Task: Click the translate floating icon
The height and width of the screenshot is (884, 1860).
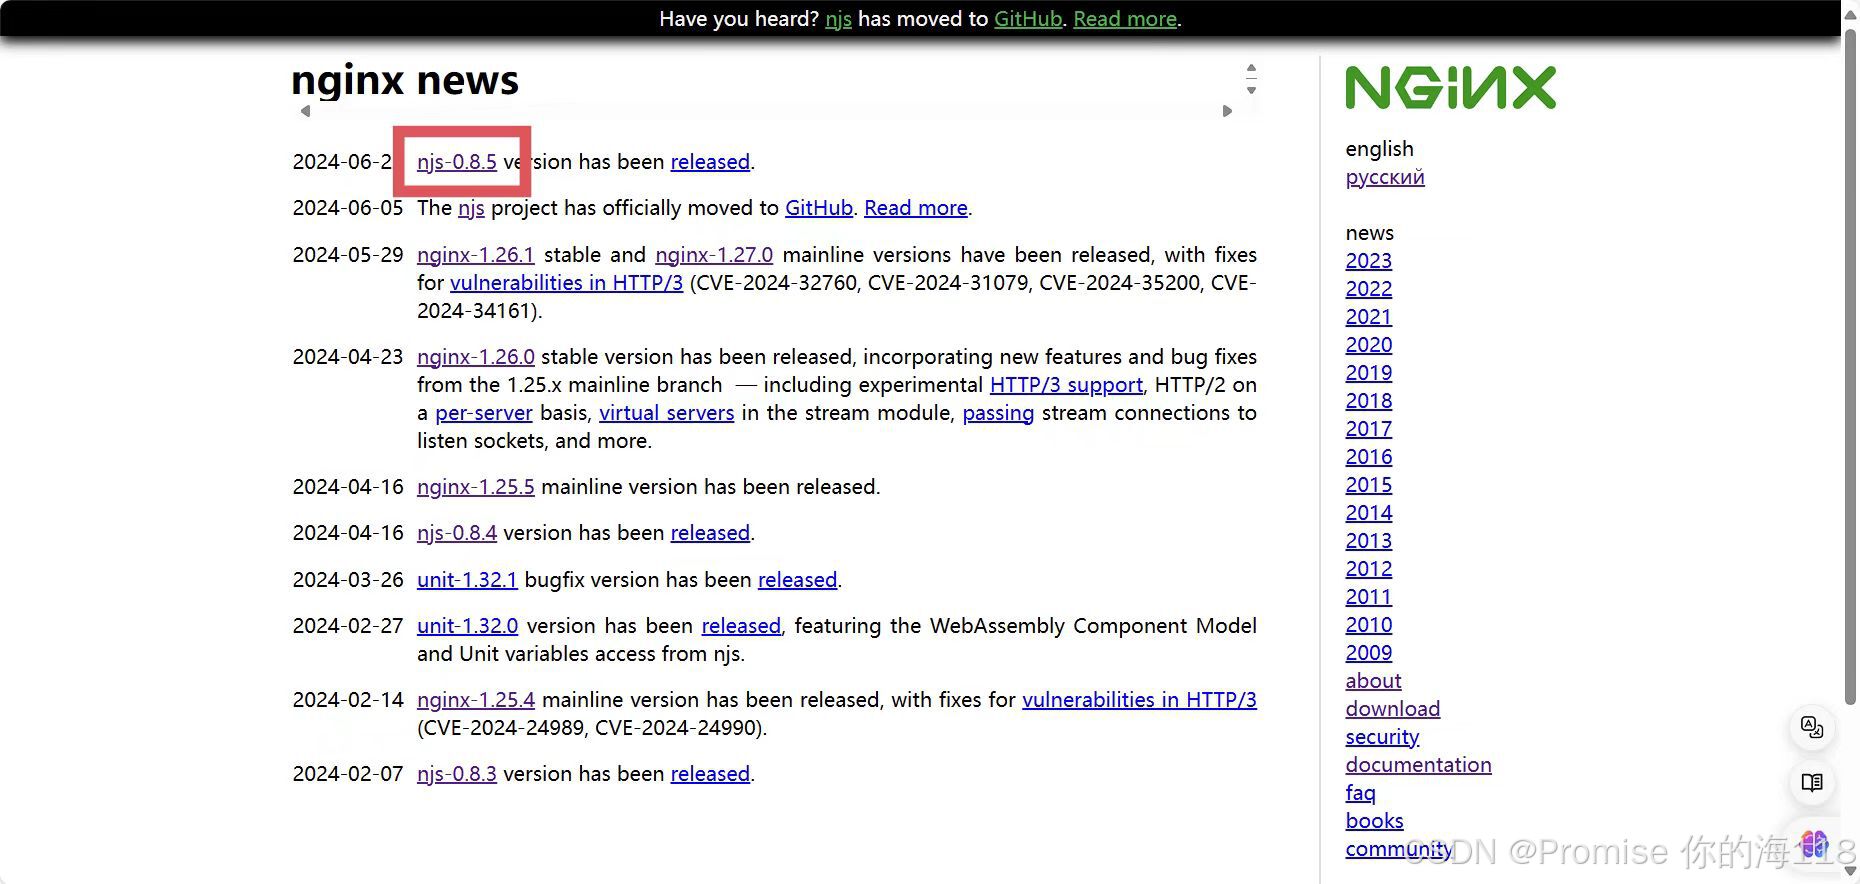Action: click(x=1812, y=727)
